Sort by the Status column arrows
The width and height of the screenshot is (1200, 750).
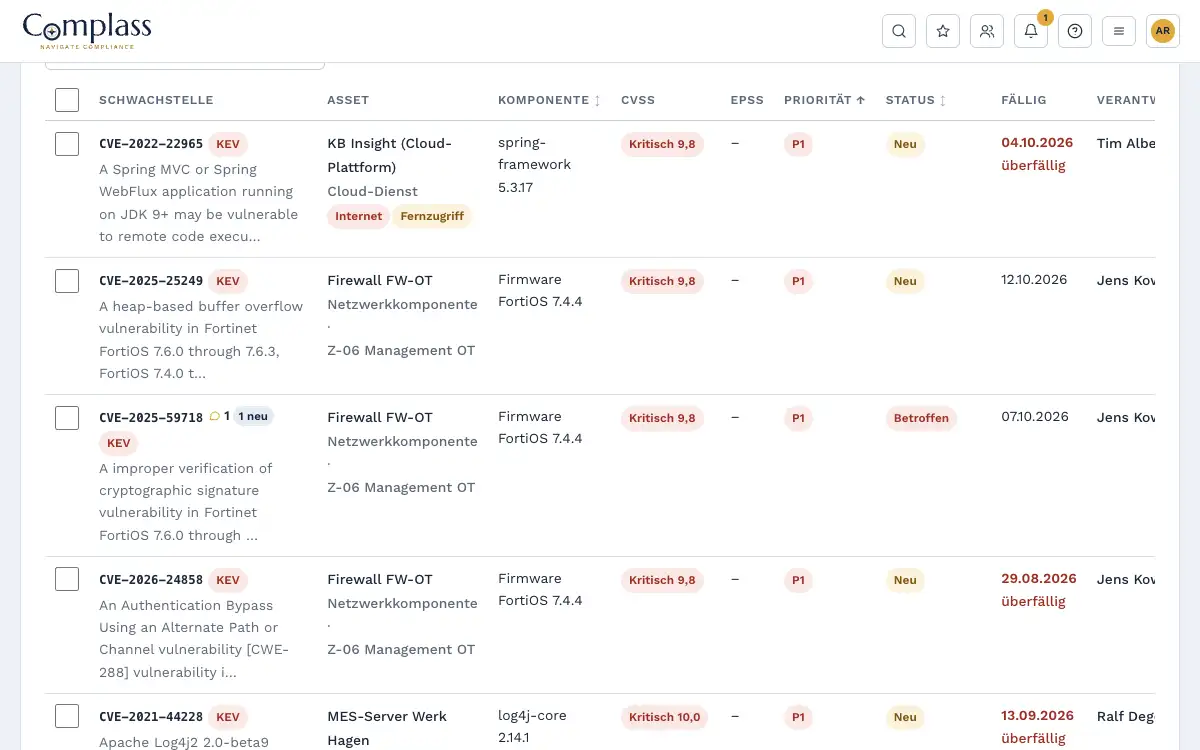(942, 100)
